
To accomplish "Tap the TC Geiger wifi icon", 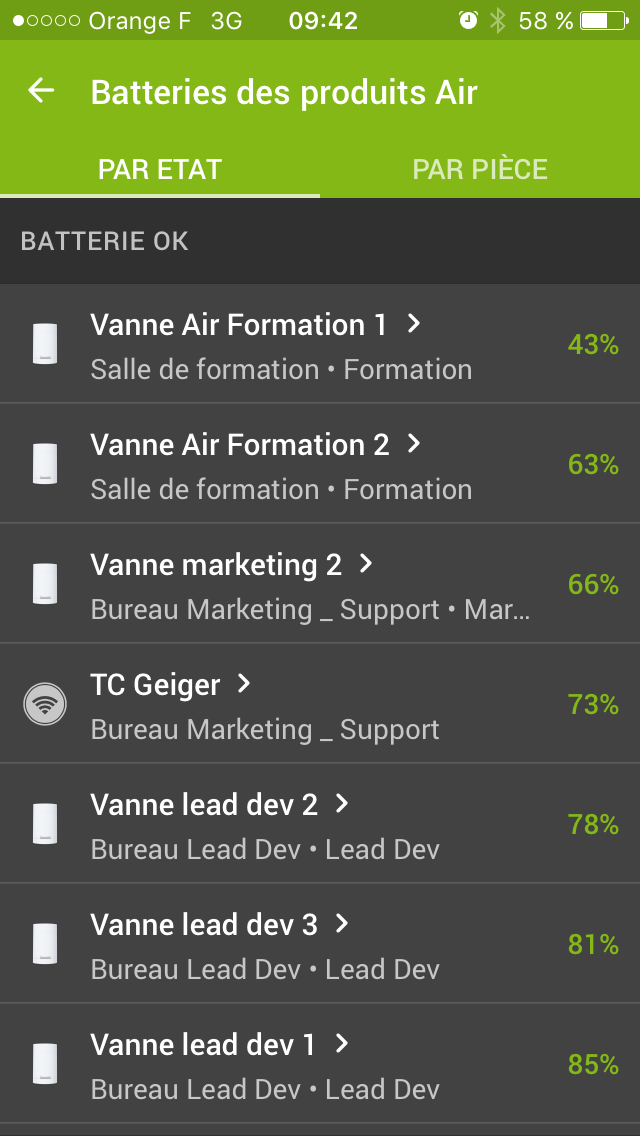I will (x=44, y=704).
